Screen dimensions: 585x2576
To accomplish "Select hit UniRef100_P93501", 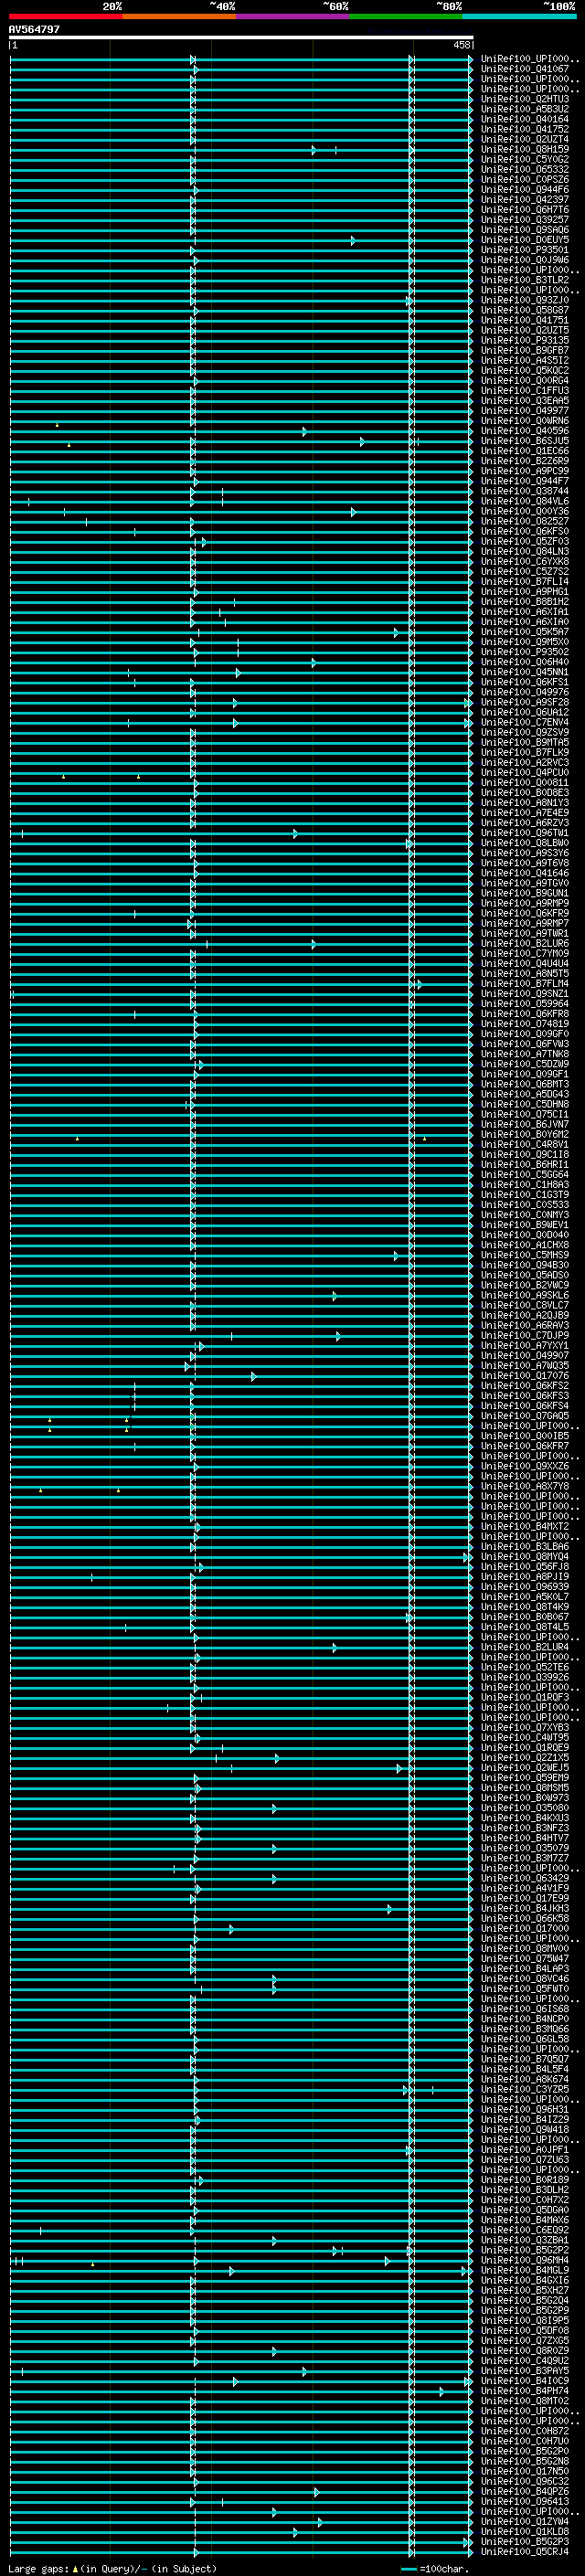I will click(525, 250).
